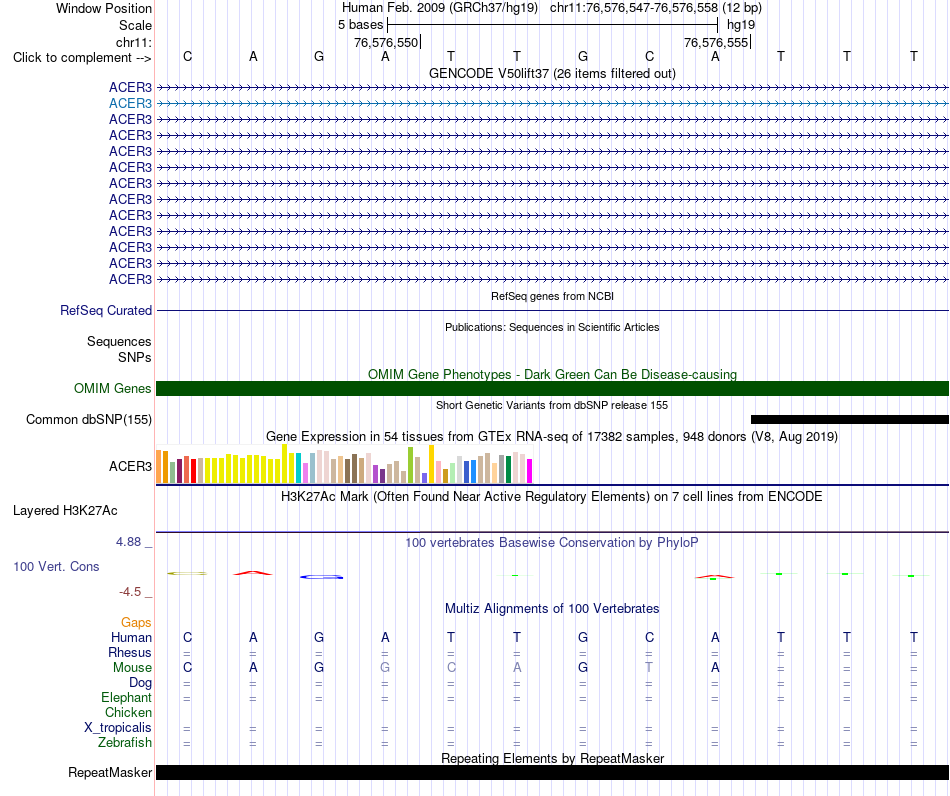This screenshot has height=796, width=950.
Task: Click the 'Rhesus' species row label
Action: coord(130,652)
